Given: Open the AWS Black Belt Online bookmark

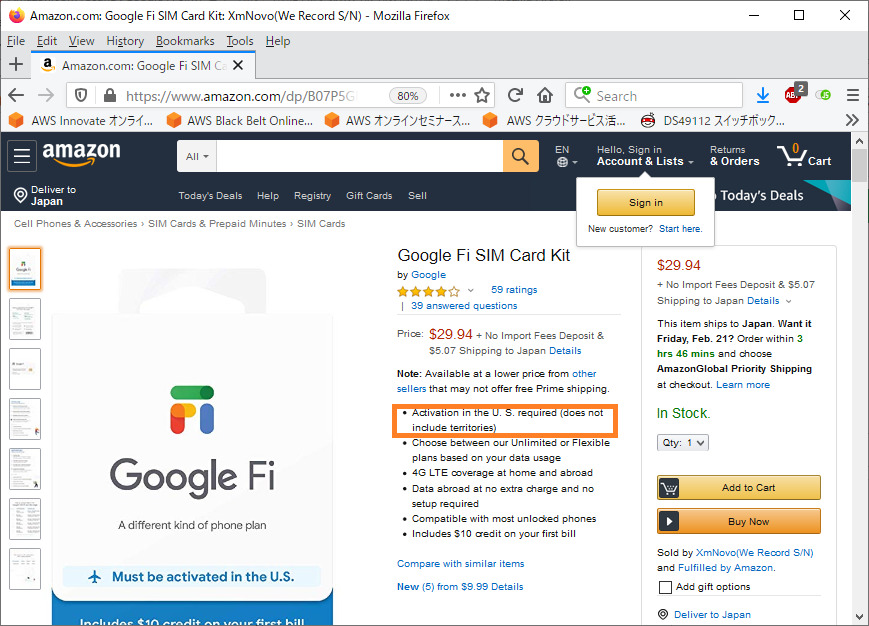Looking at the screenshot, I should [241, 120].
